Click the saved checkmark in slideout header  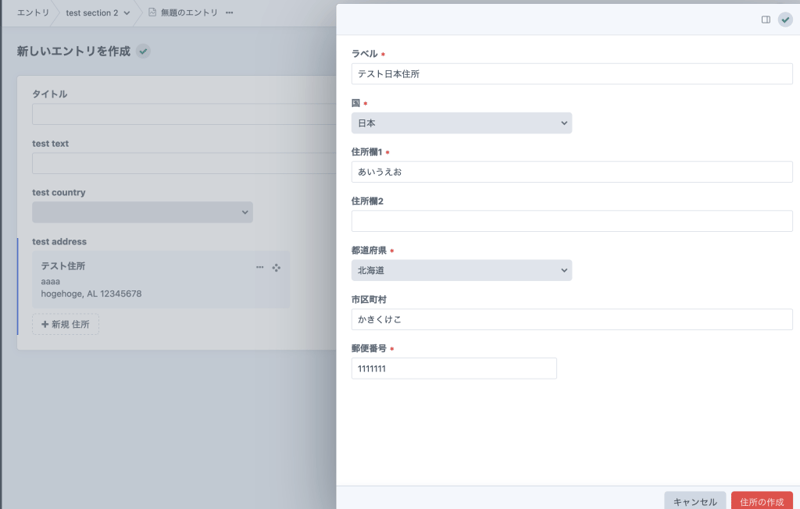pyautogui.click(x=785, y=19)
